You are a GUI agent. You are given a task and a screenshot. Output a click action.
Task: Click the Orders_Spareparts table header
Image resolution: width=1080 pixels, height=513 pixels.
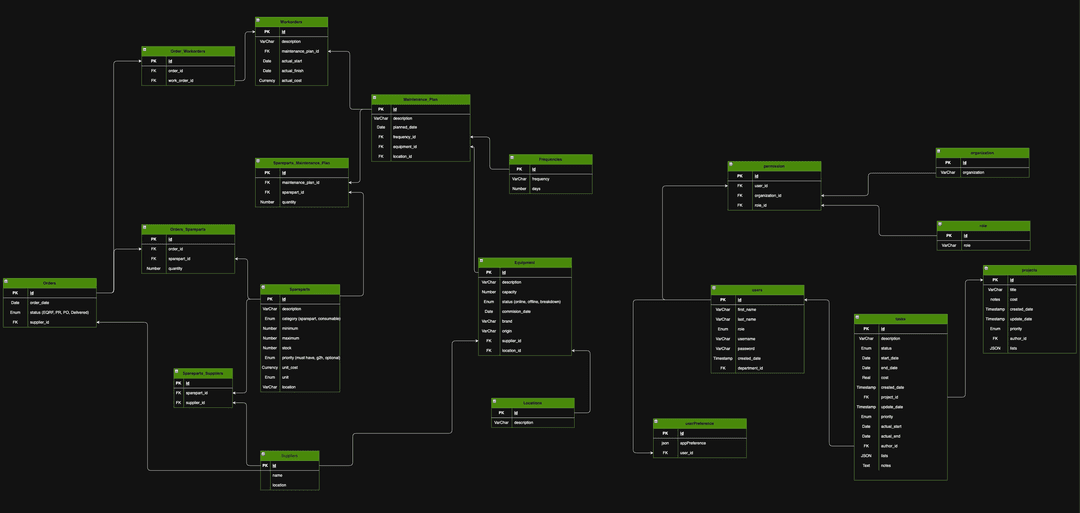click(x=188, y=229)
